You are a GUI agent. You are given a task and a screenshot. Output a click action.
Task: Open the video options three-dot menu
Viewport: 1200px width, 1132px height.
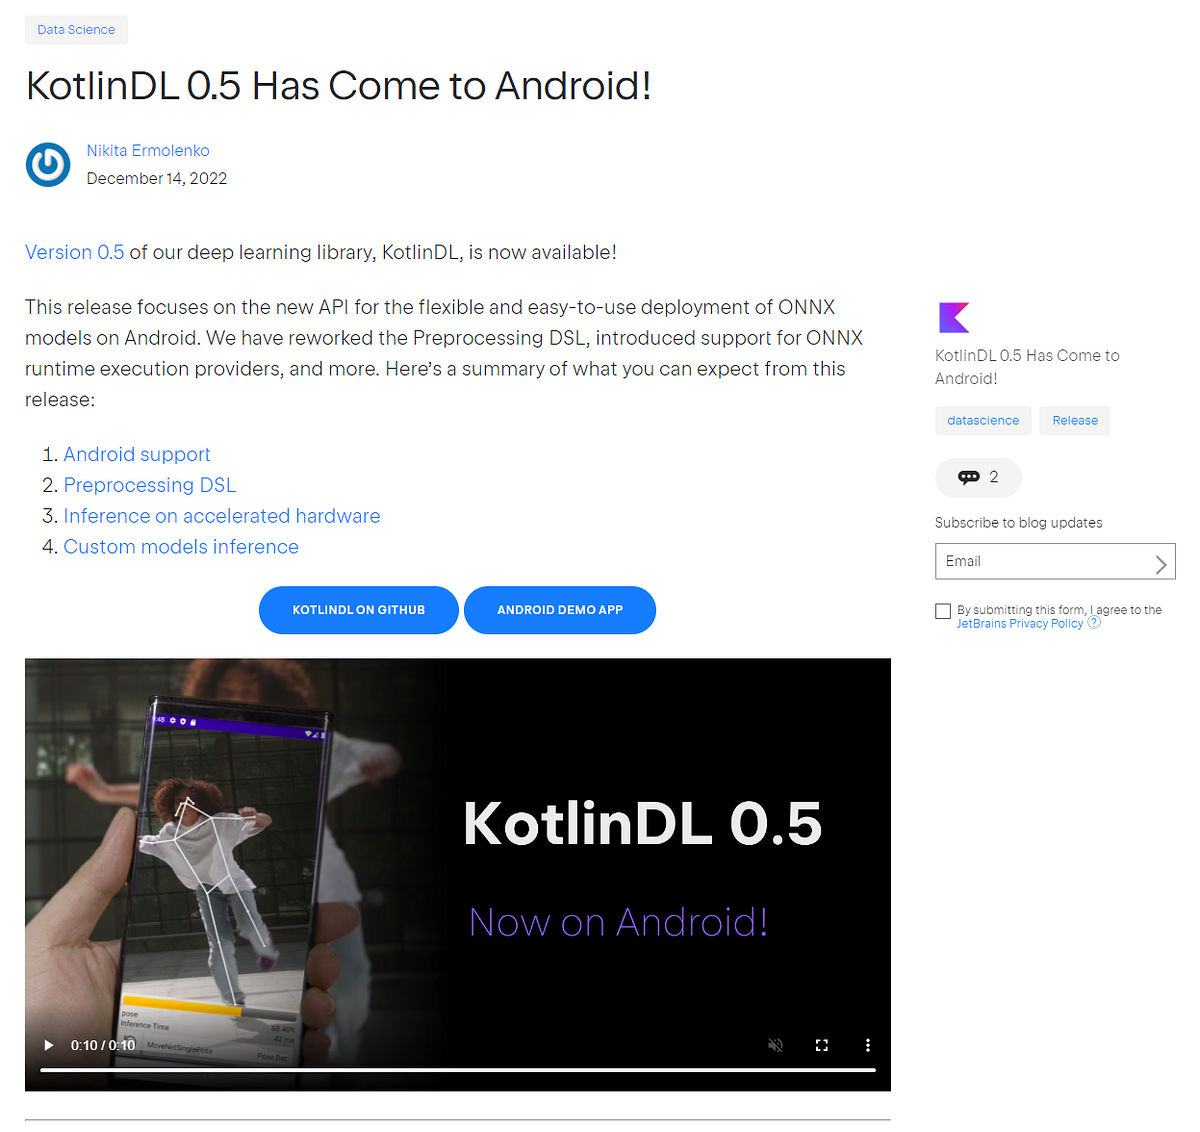867,1044
